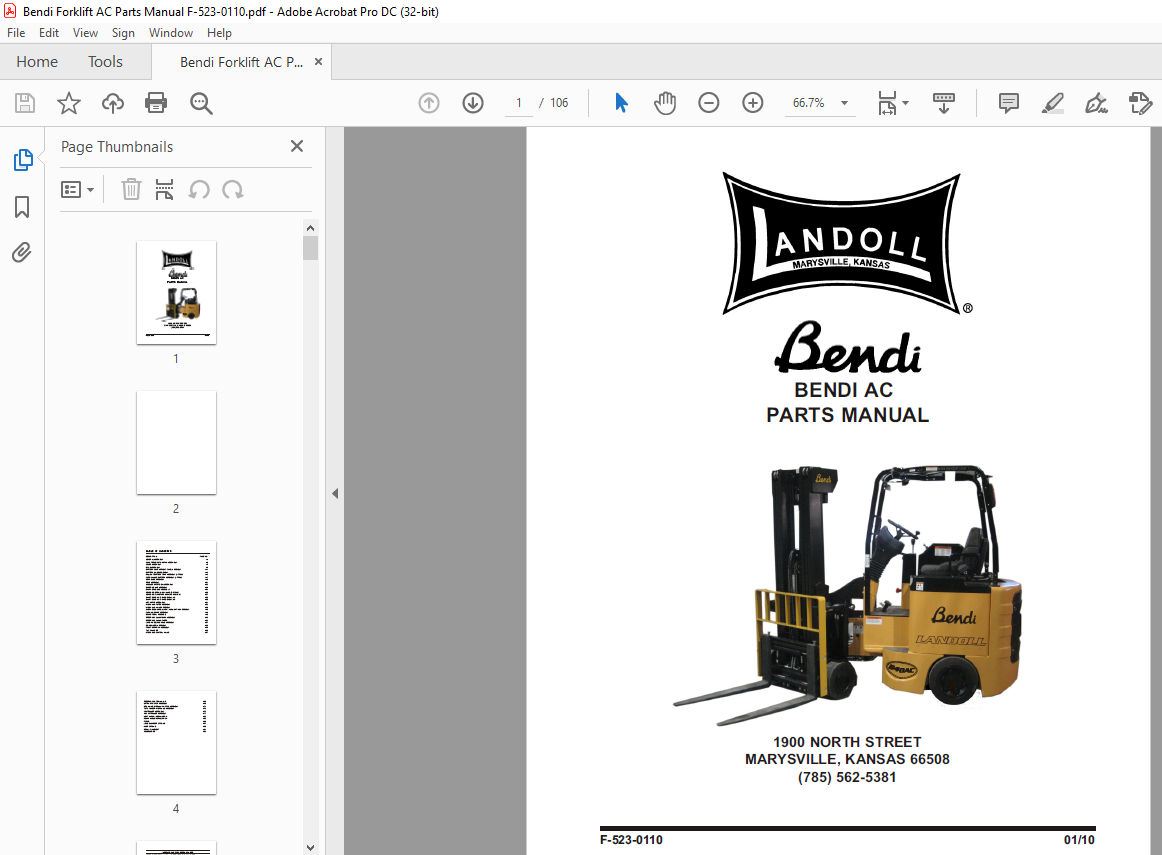Add file to starred with star icon
1162x855 pixels.
coord(69,103)
